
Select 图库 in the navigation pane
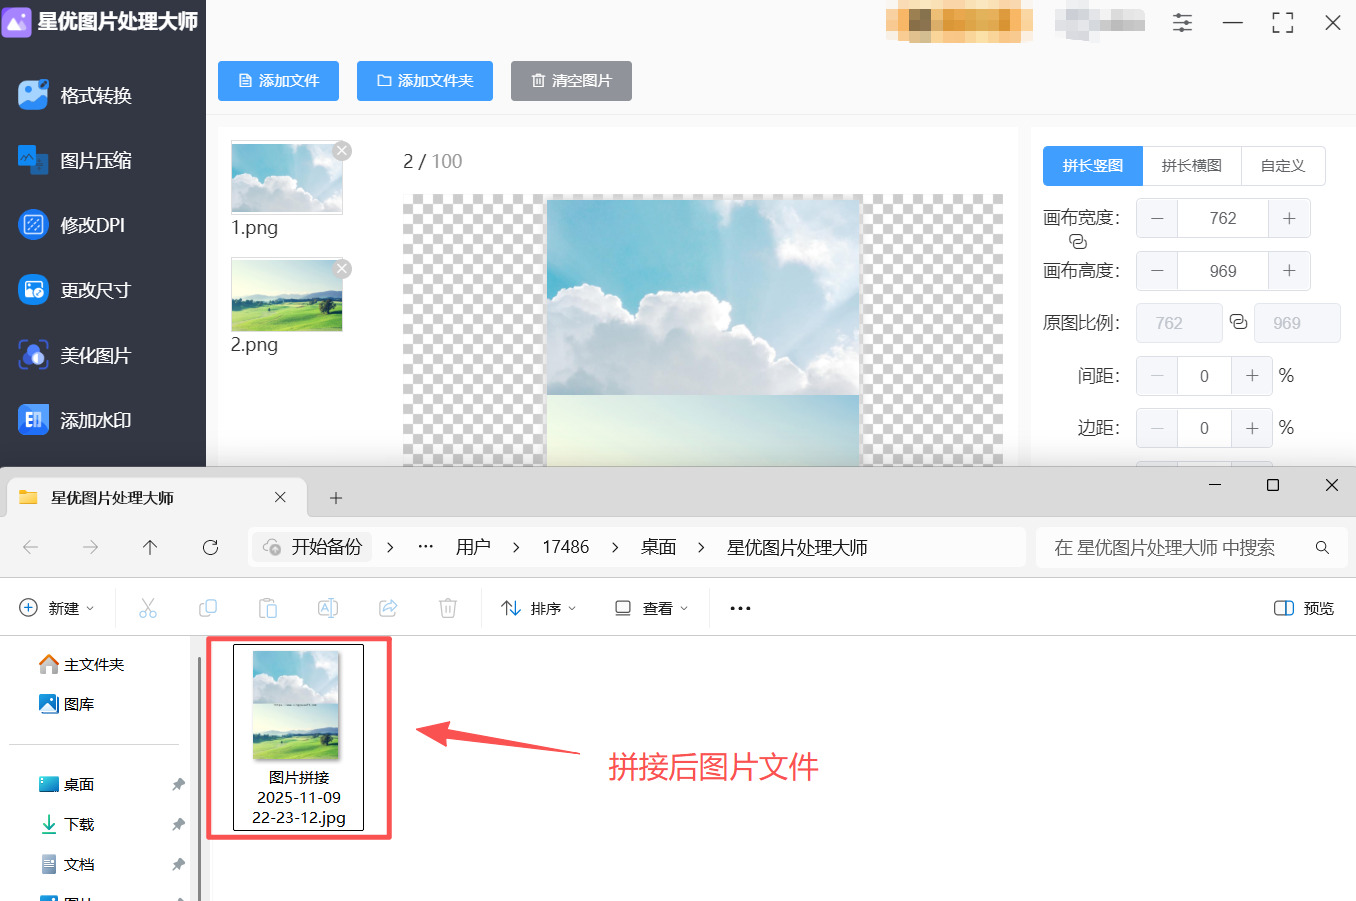pyautogui.click(x=68, y=704)
